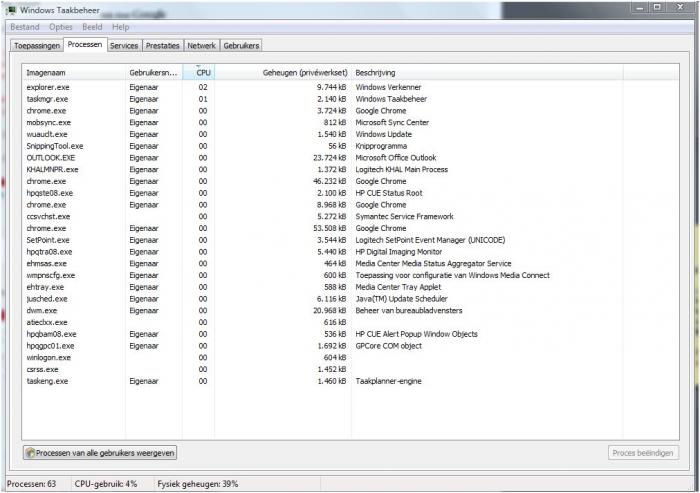Maximize the Windows Taakbeheer window

tap(657, 7)
